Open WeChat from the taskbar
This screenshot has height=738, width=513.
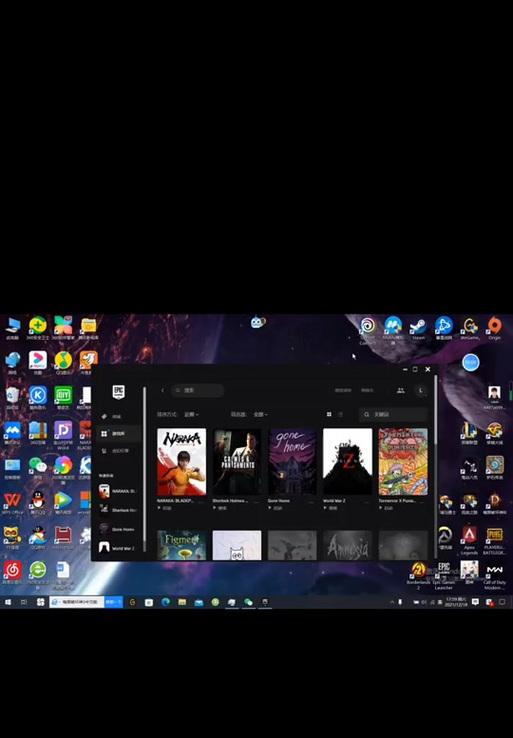pos(248,602)
